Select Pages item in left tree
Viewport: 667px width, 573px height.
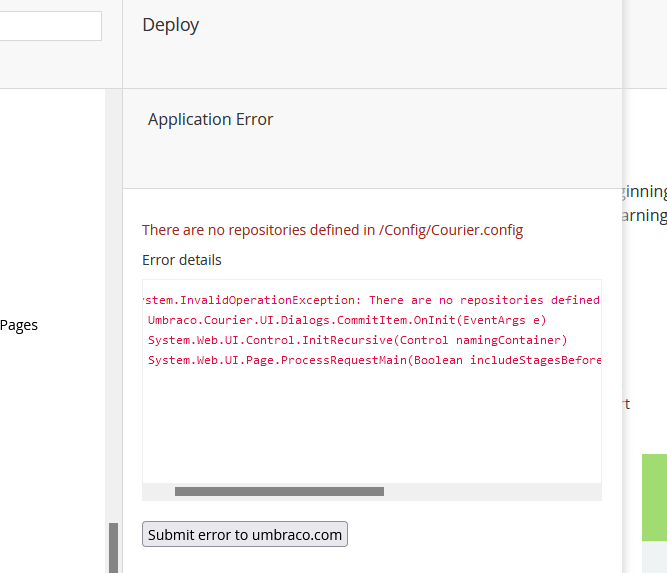pyautogui.click(x=19, y=325)
